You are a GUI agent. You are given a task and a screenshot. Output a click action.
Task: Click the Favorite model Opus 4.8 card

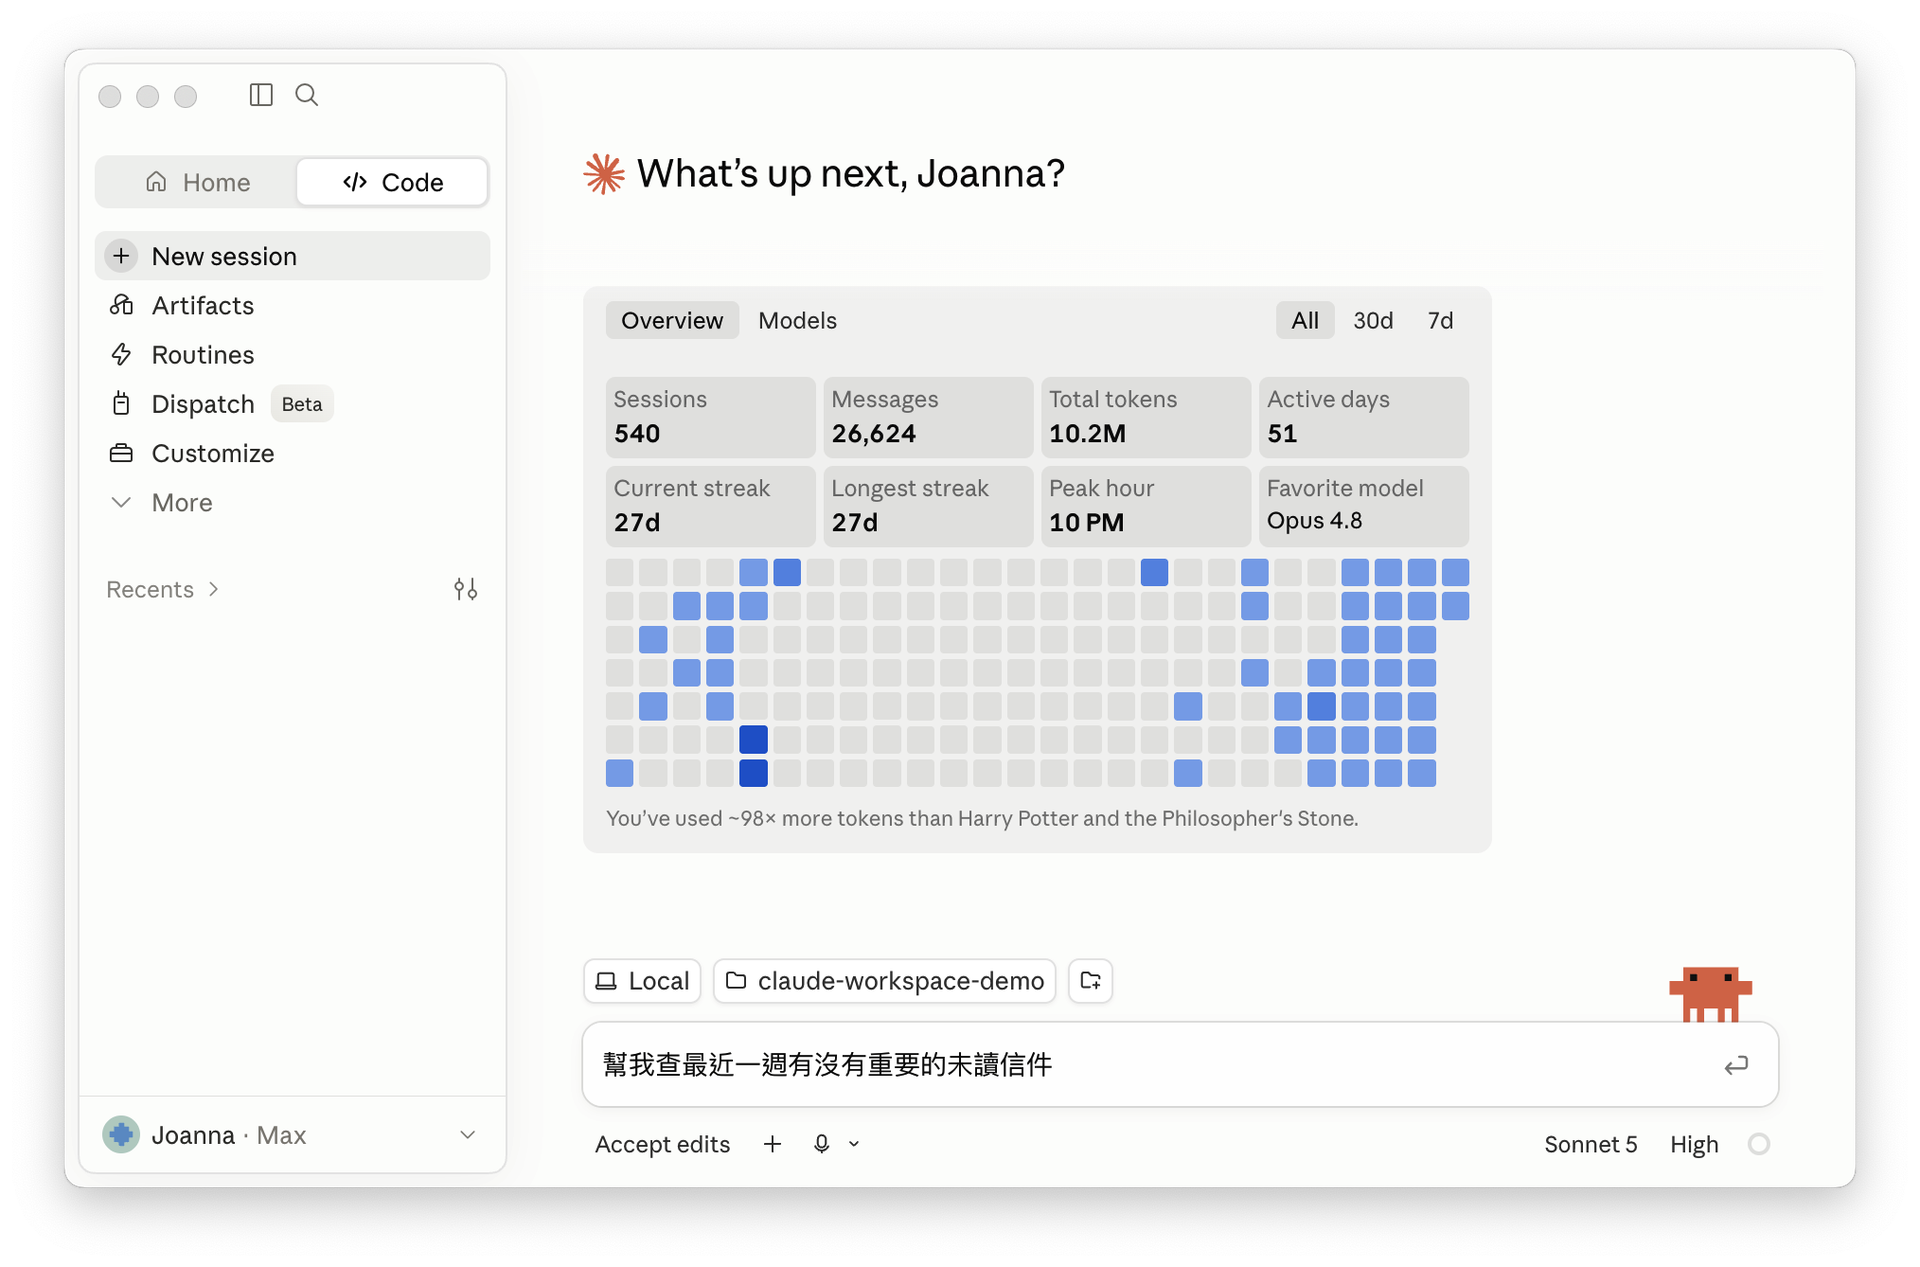[1364, 506]
